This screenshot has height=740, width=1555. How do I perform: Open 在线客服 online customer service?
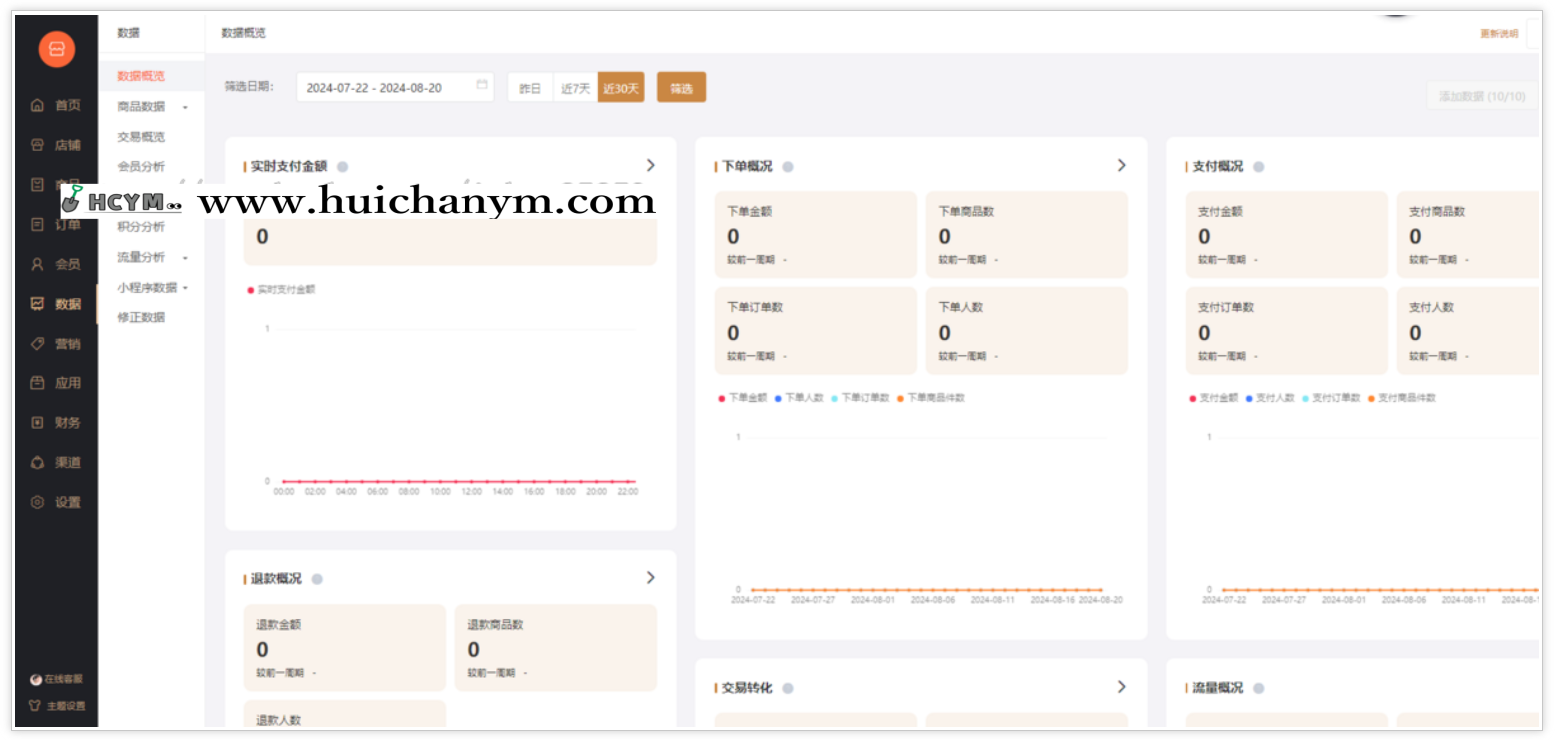click(x=57, y=679)
